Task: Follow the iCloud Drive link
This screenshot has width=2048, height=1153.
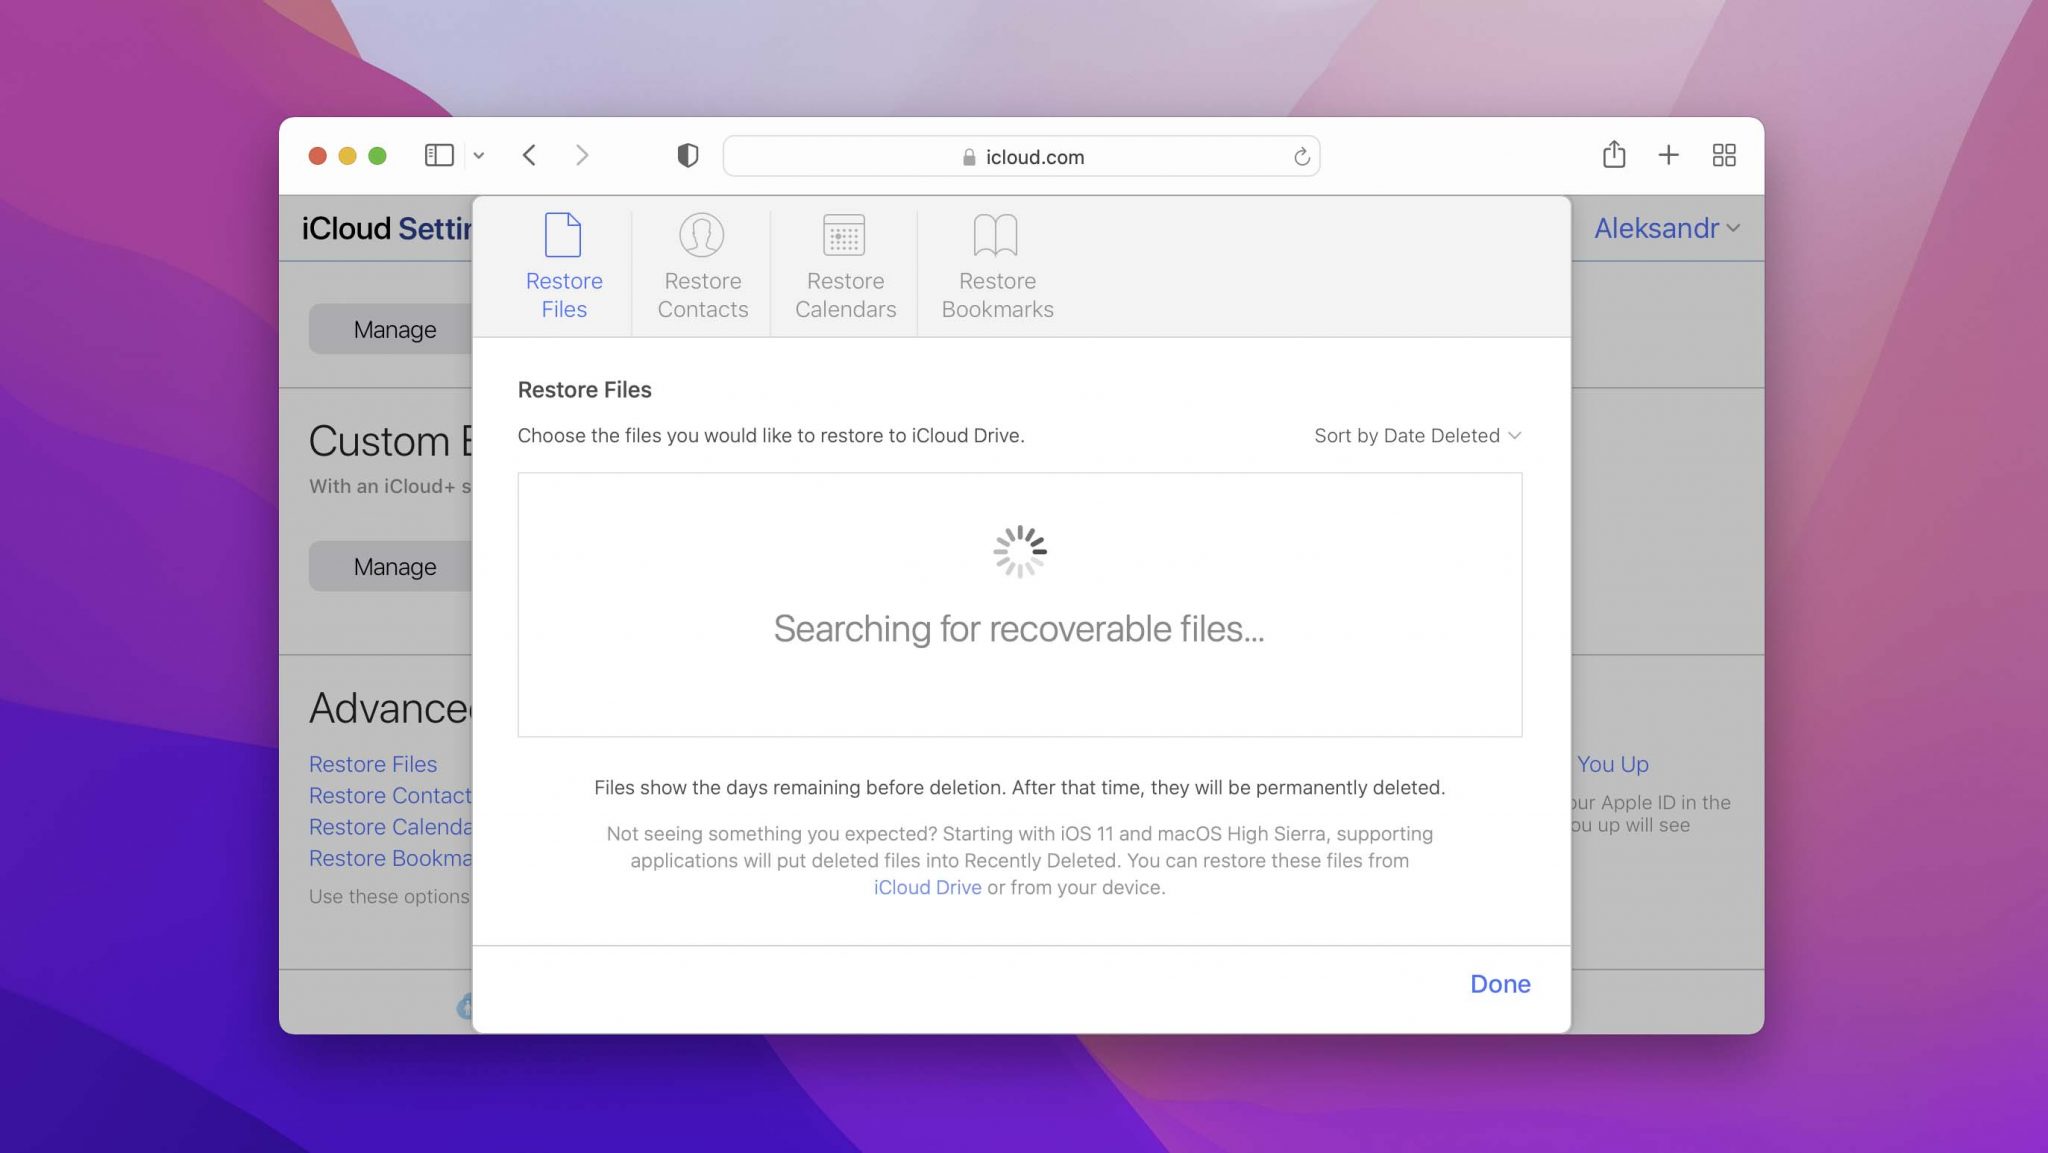Action: (927, 887)
